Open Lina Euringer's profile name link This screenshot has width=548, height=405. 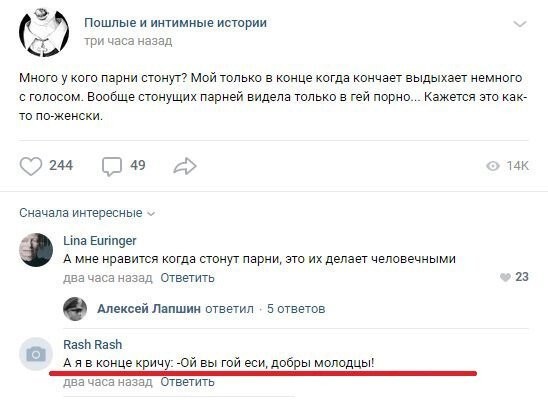pos(100,241)
